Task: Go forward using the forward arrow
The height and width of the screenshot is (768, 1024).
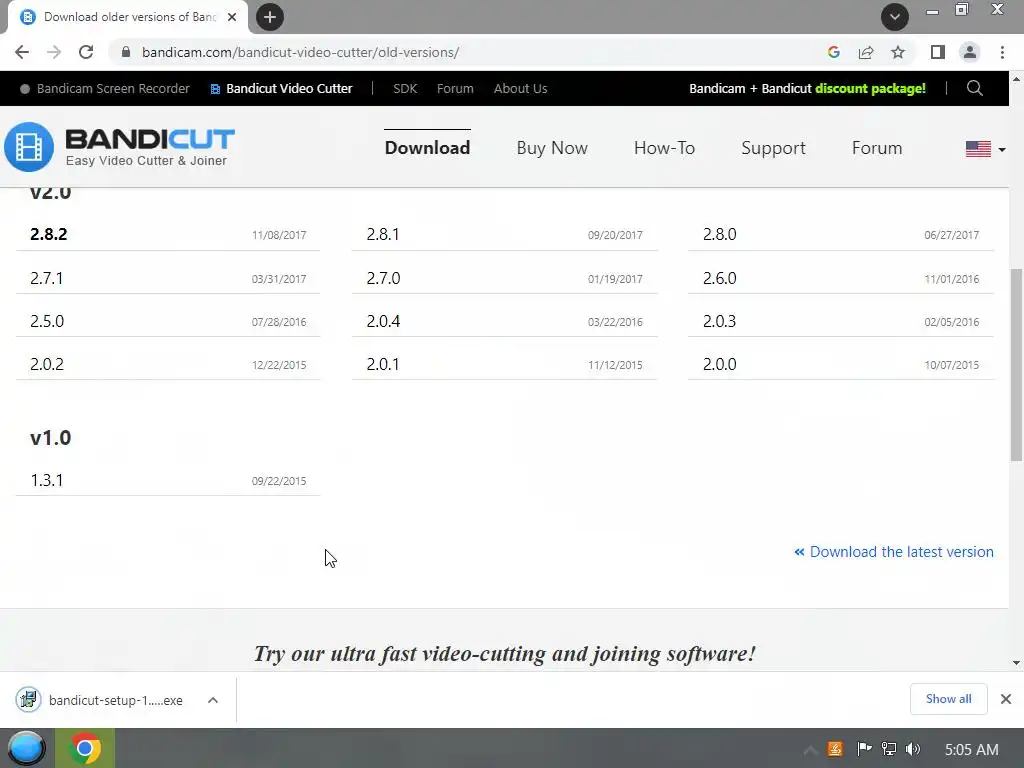Action: click(x=54, y=52)
